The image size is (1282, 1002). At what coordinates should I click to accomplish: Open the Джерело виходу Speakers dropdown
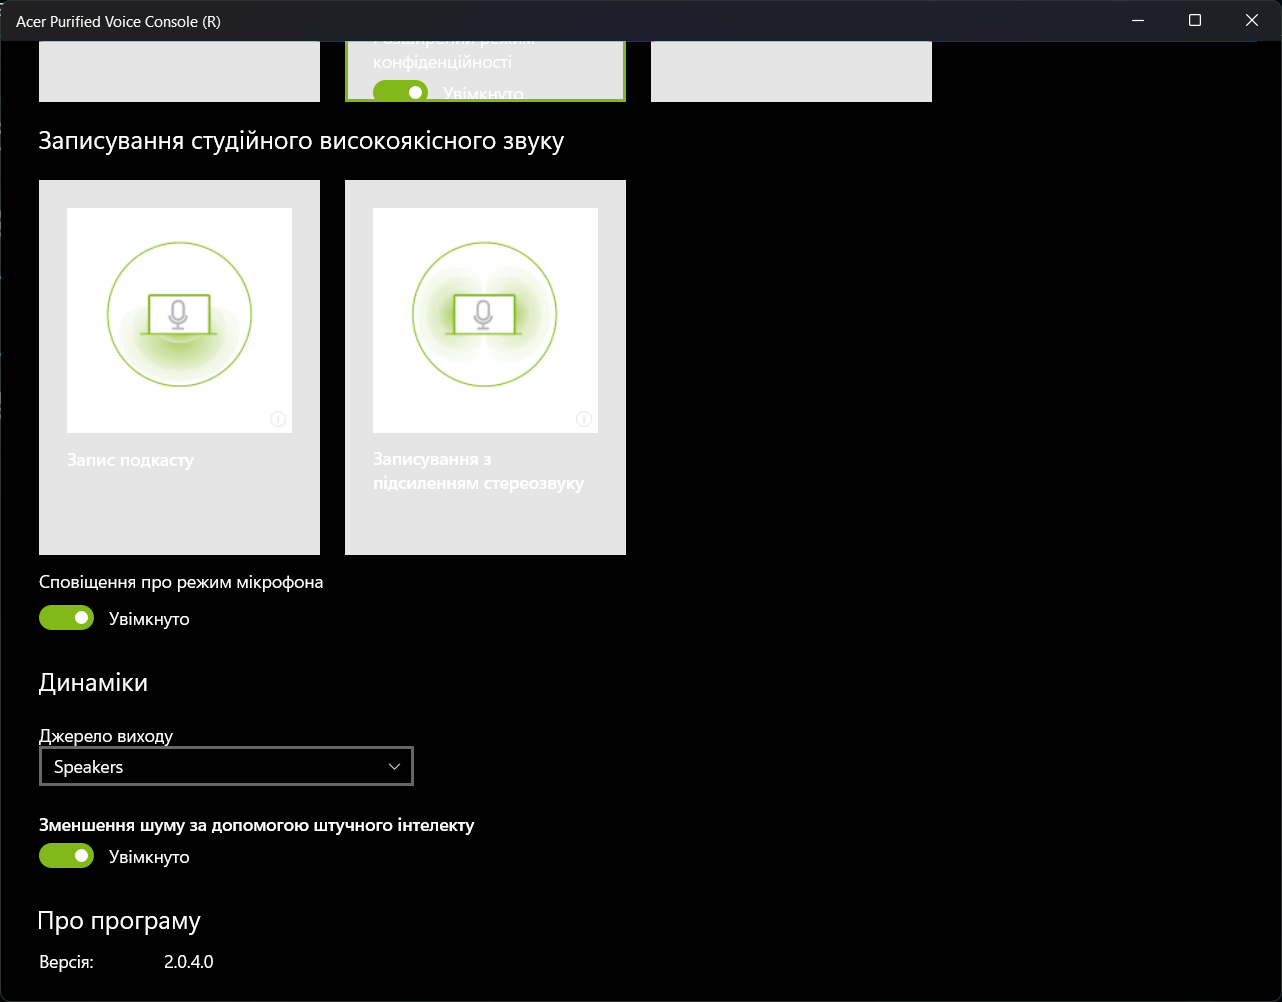pyautogui.click(x=226, y=767)
